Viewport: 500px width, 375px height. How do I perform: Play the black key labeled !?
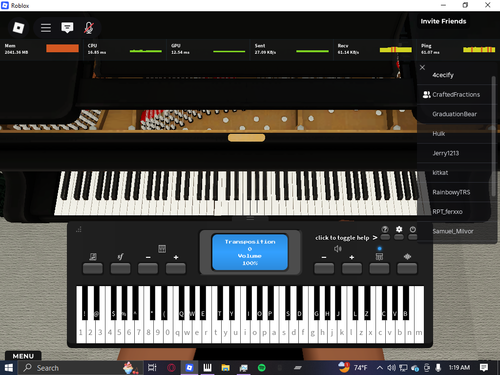(85, 303)
